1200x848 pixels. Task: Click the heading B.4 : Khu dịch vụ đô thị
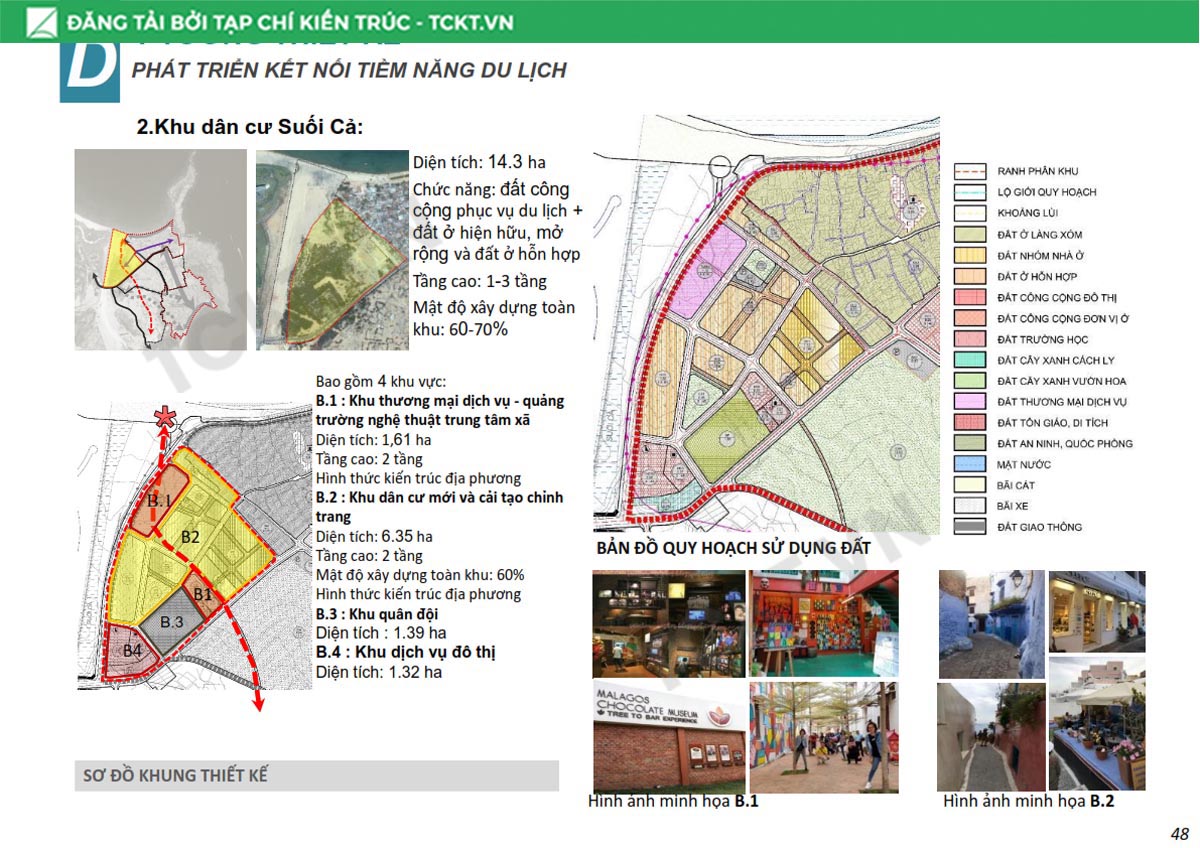click(x=406, y=652)
